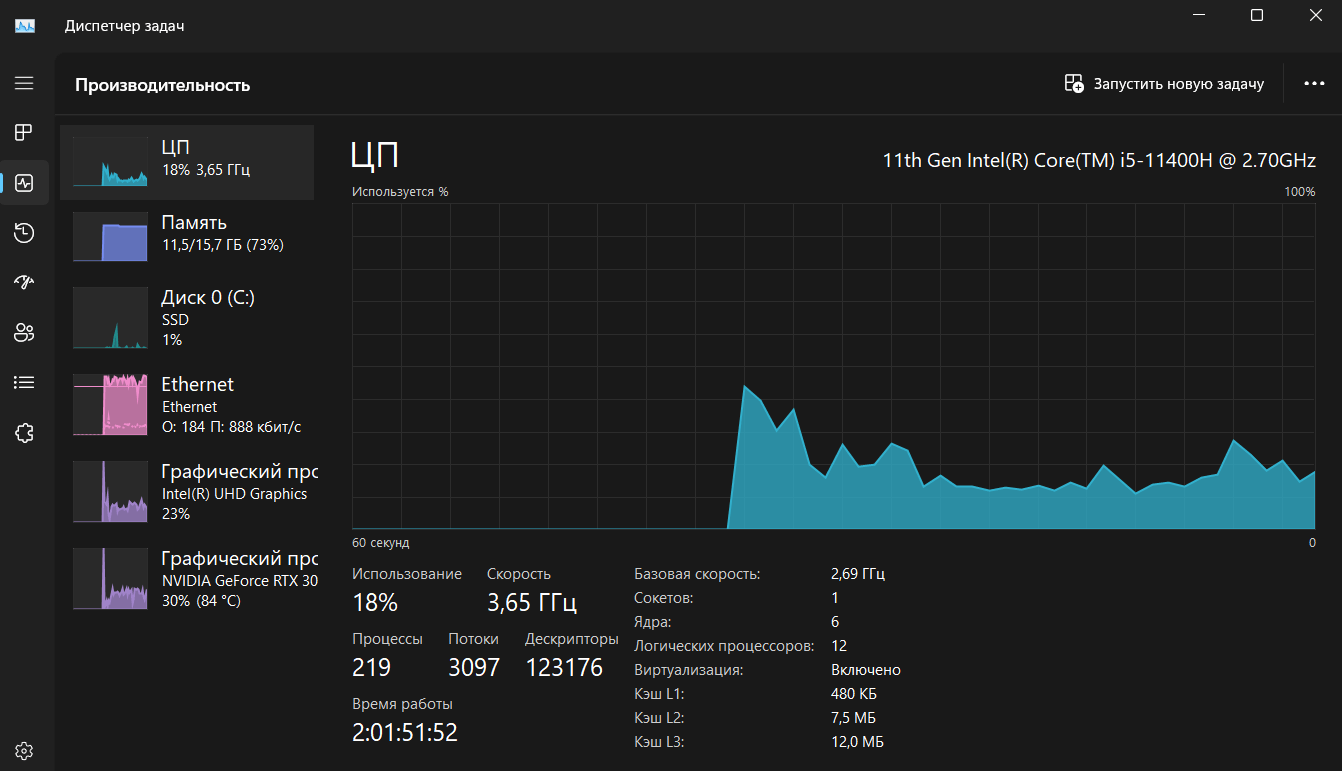Open the App history page icon
This screenshot has width=1342, height=771.
(24, 233)
